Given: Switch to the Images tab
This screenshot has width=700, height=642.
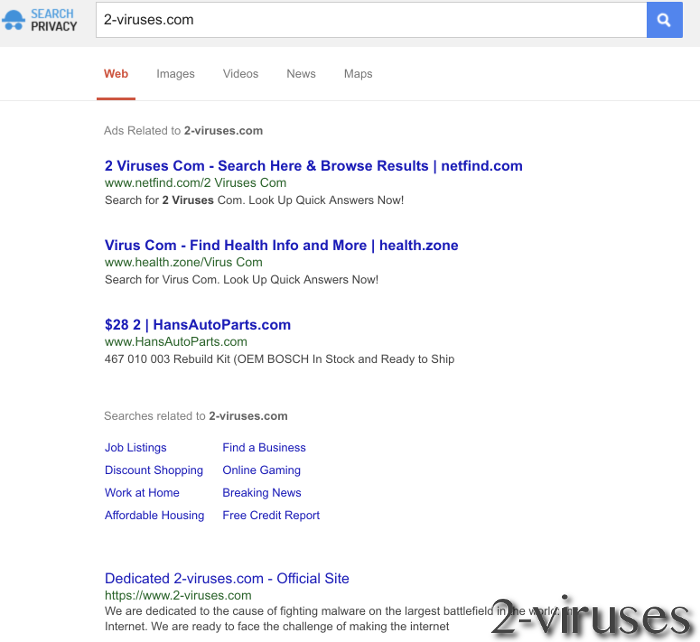Looking at the screenshot, I should [175, 74].
